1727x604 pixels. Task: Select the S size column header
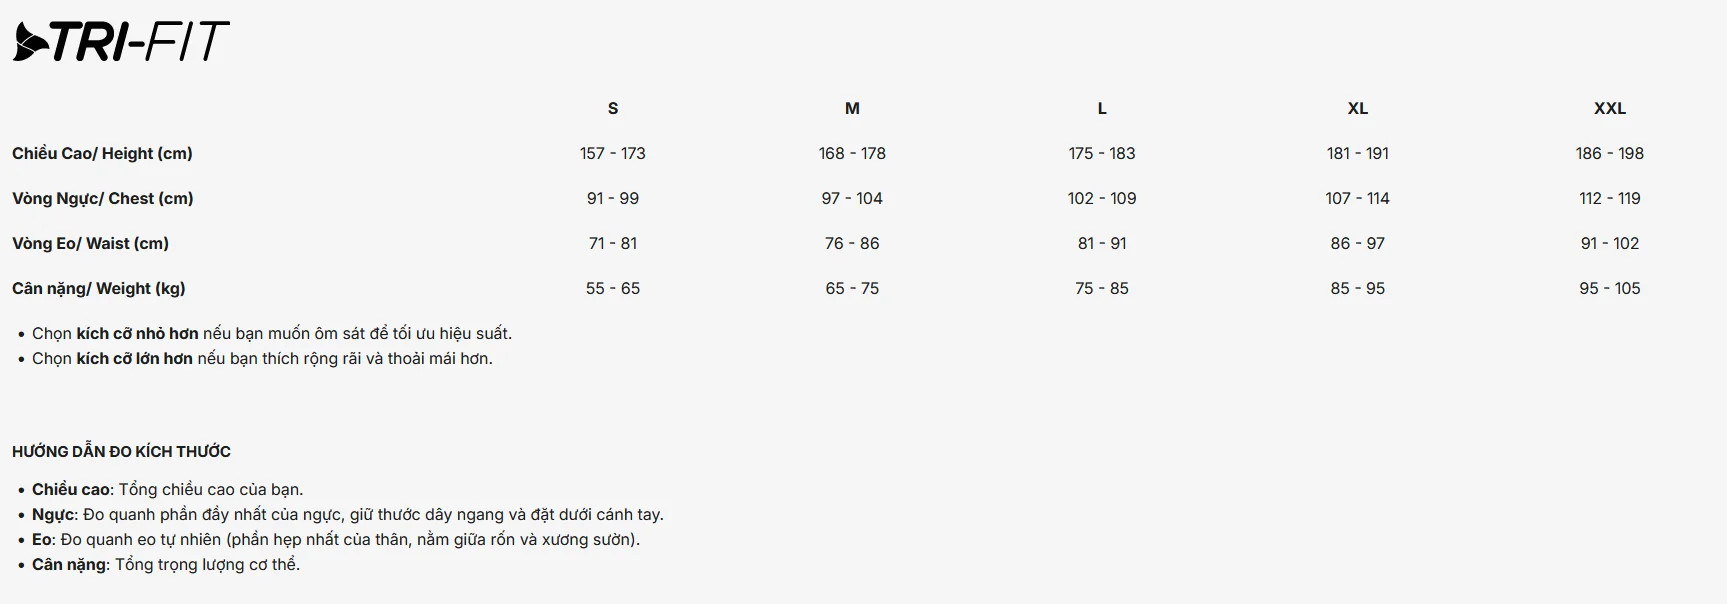click(x=613, y=108)
